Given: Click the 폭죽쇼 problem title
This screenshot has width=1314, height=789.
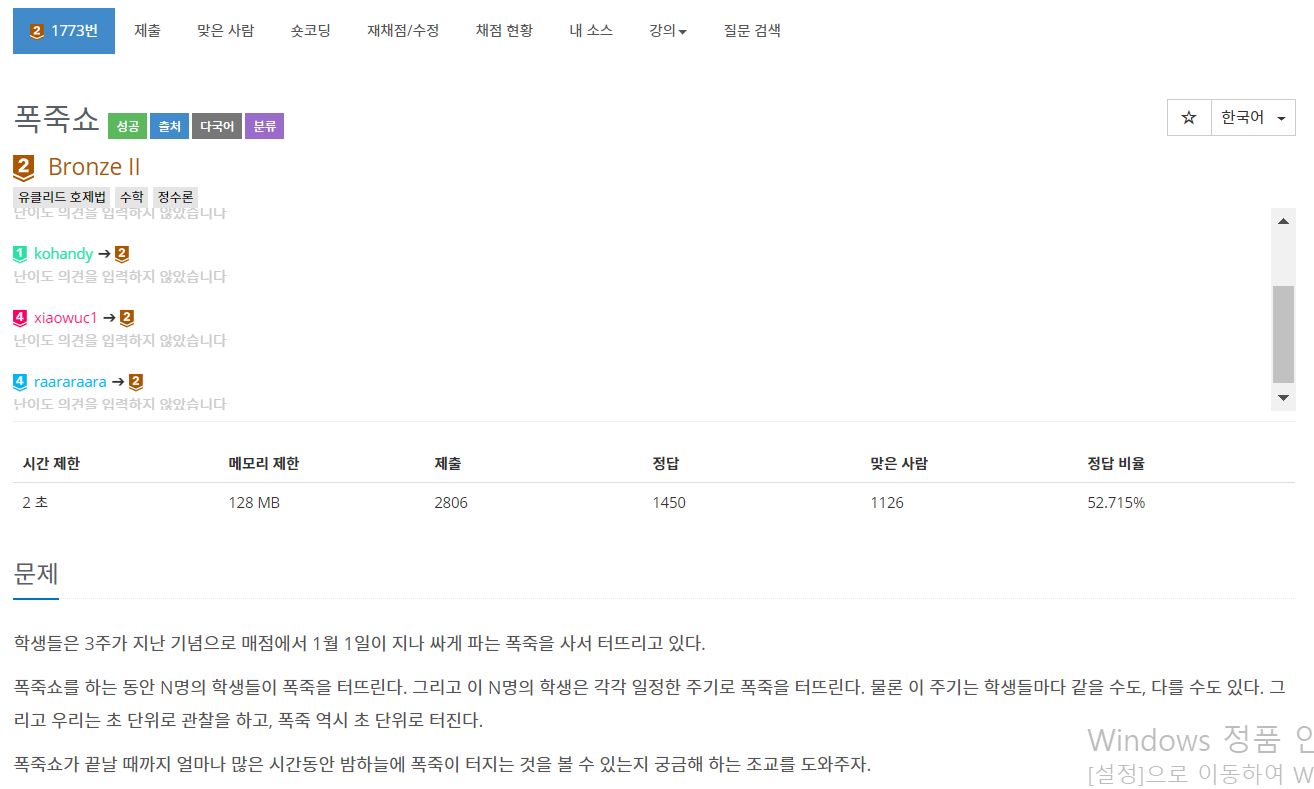Looking at the screenshot, I should [57, 121].
